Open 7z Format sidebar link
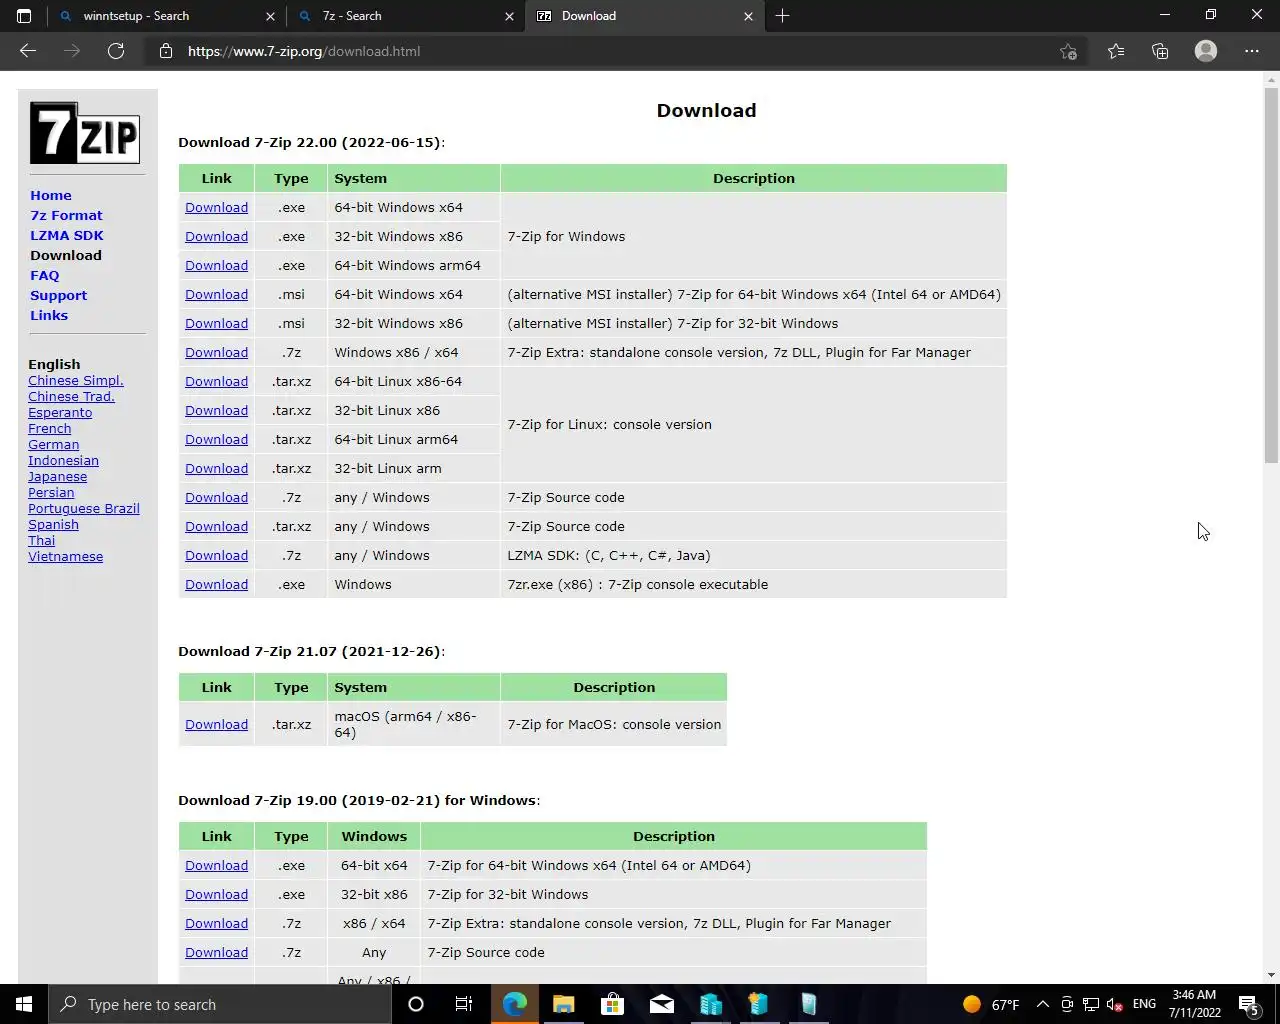The width and height of the screenshot is (1280, 1024). [x=66, y=215]
